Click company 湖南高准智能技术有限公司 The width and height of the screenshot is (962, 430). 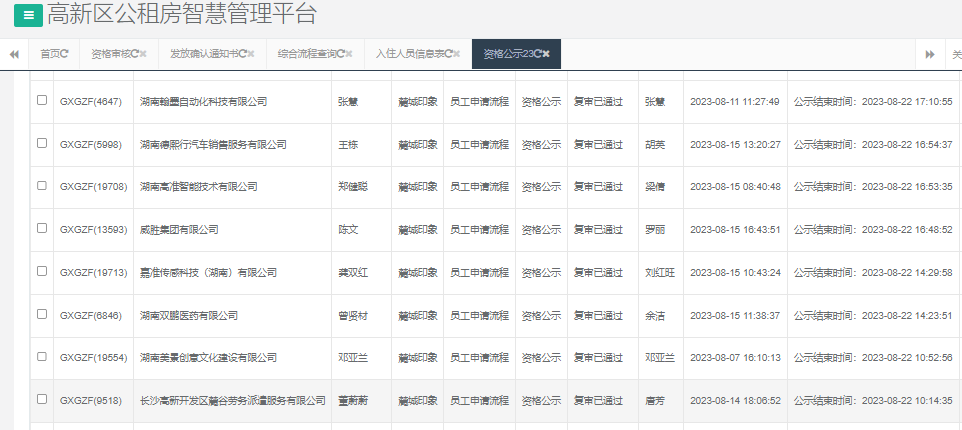[198, 186]
